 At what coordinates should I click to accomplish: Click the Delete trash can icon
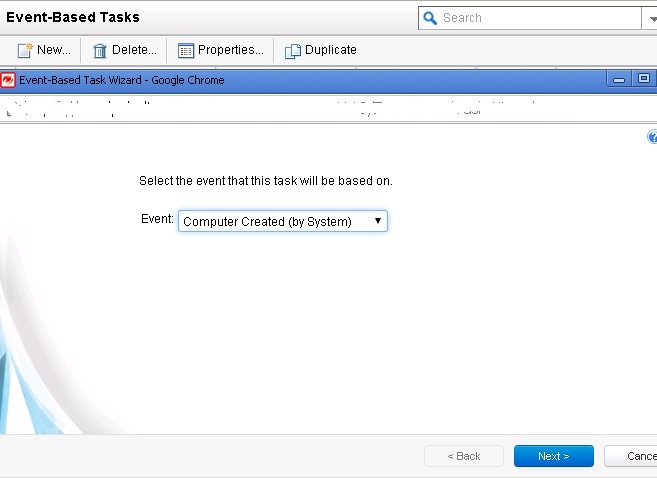99,50
